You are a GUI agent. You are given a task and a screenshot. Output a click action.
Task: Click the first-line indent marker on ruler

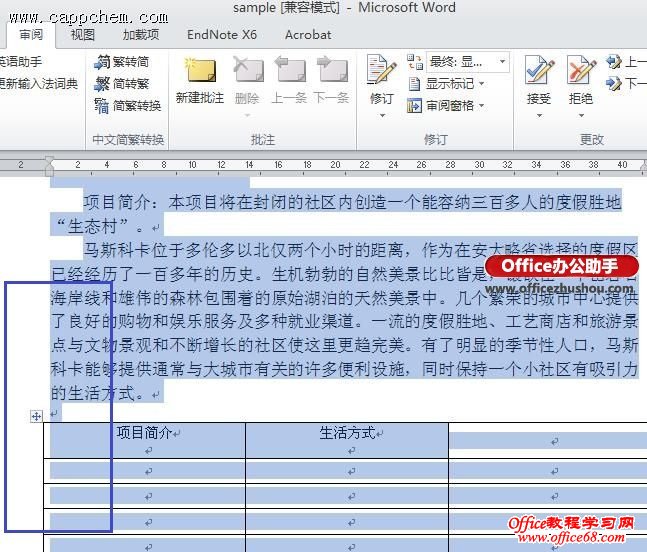tap(49, 160)
